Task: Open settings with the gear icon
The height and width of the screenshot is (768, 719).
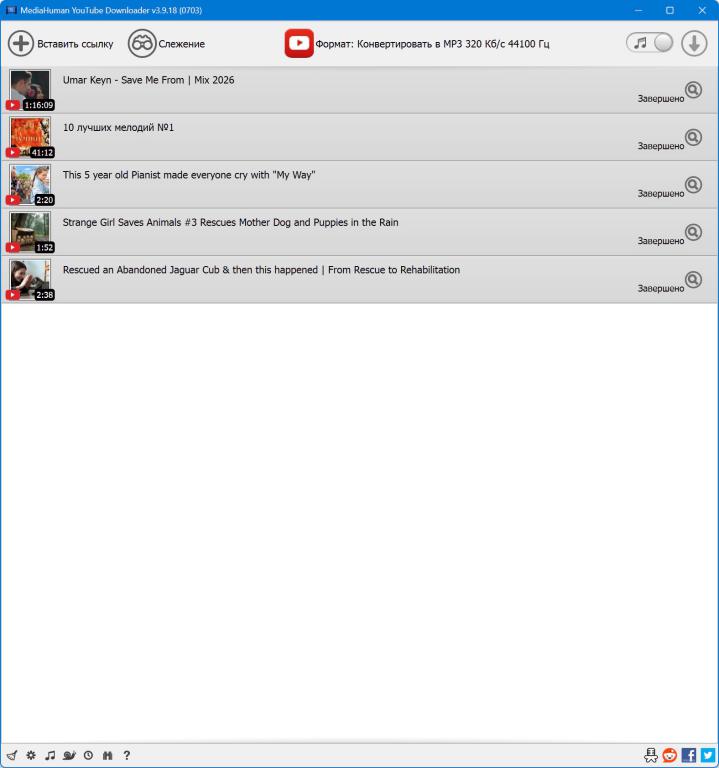Action: 31,756
